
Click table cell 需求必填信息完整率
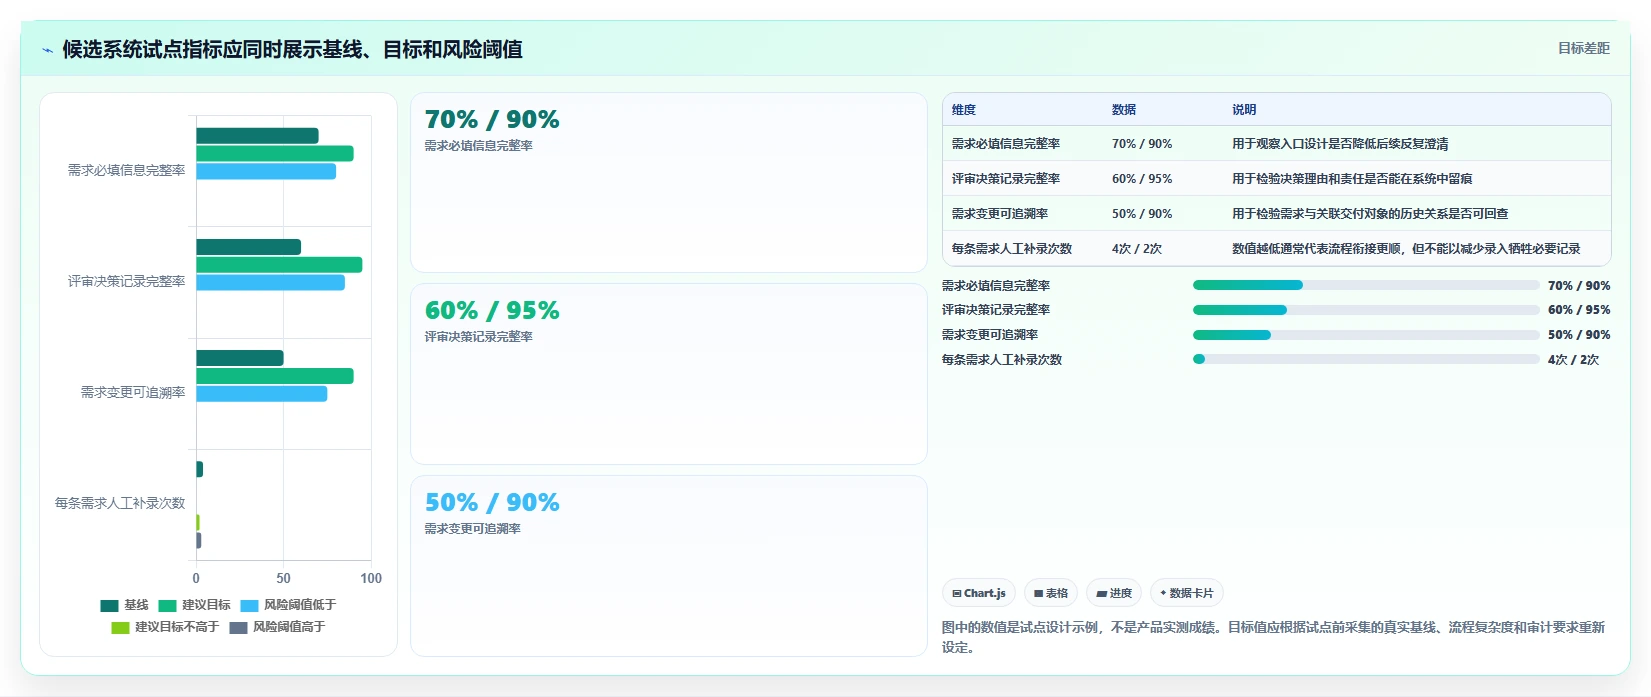(1006, 144)
